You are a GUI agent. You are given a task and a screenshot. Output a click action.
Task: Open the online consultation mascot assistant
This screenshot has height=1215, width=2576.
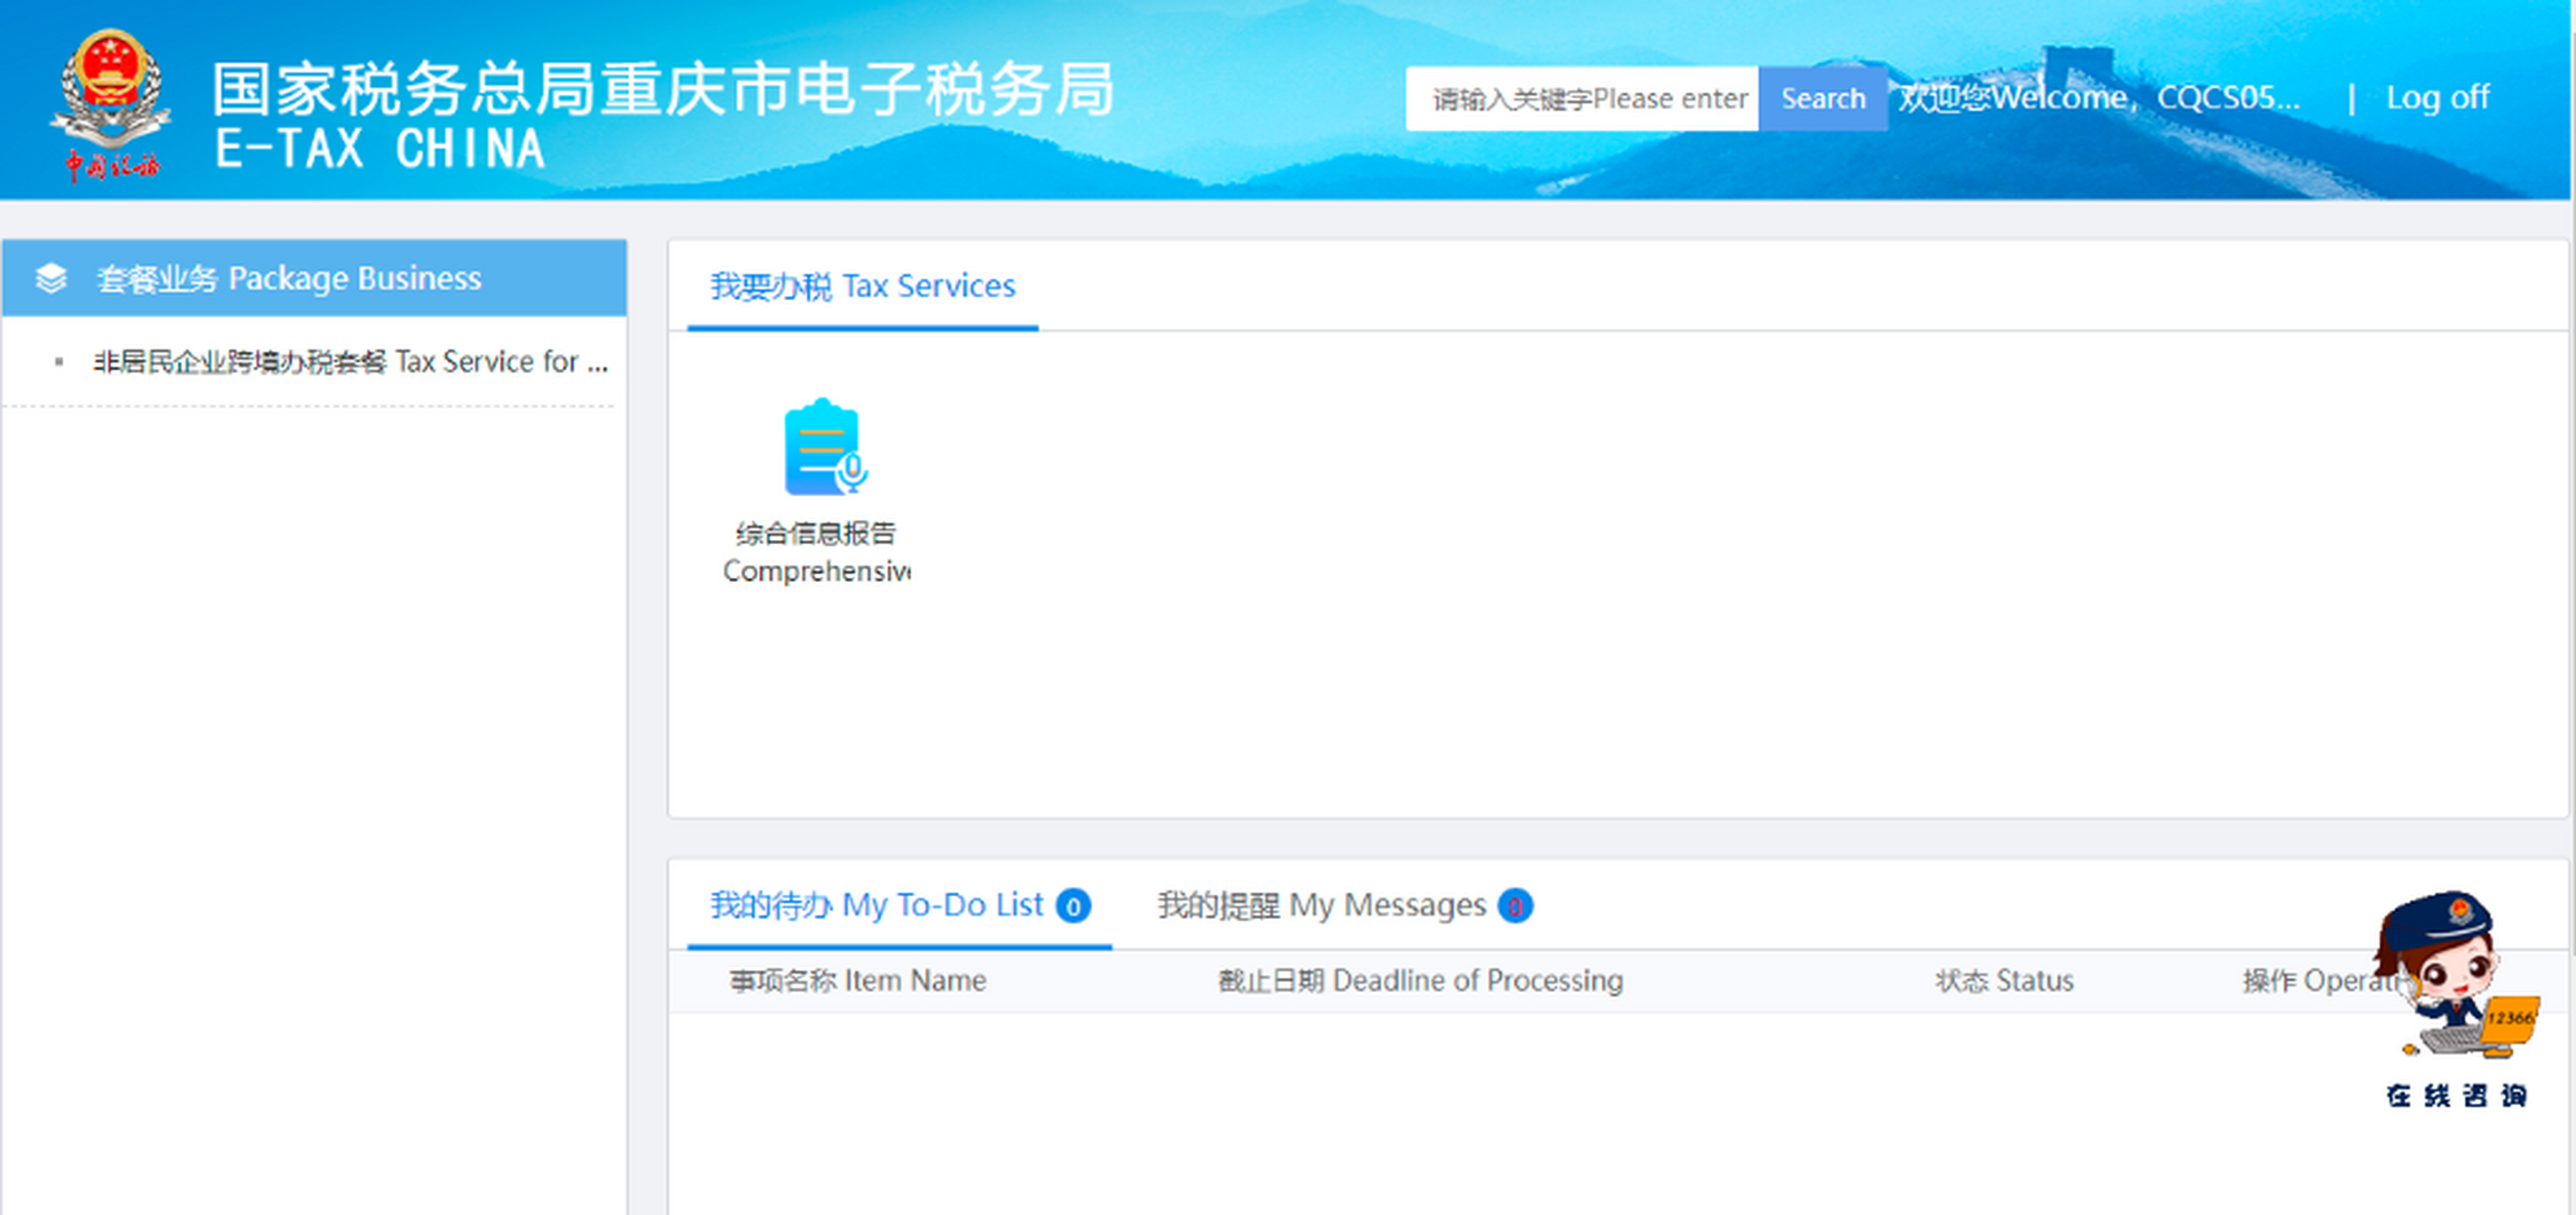(x=2456, y=975)
